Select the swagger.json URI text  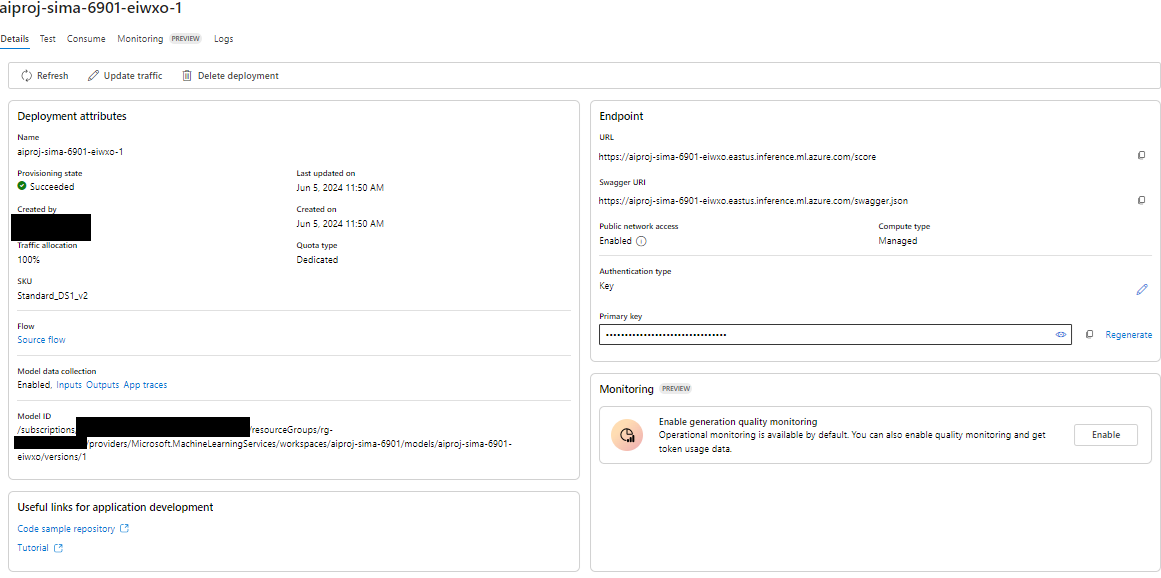pos(753,201)
